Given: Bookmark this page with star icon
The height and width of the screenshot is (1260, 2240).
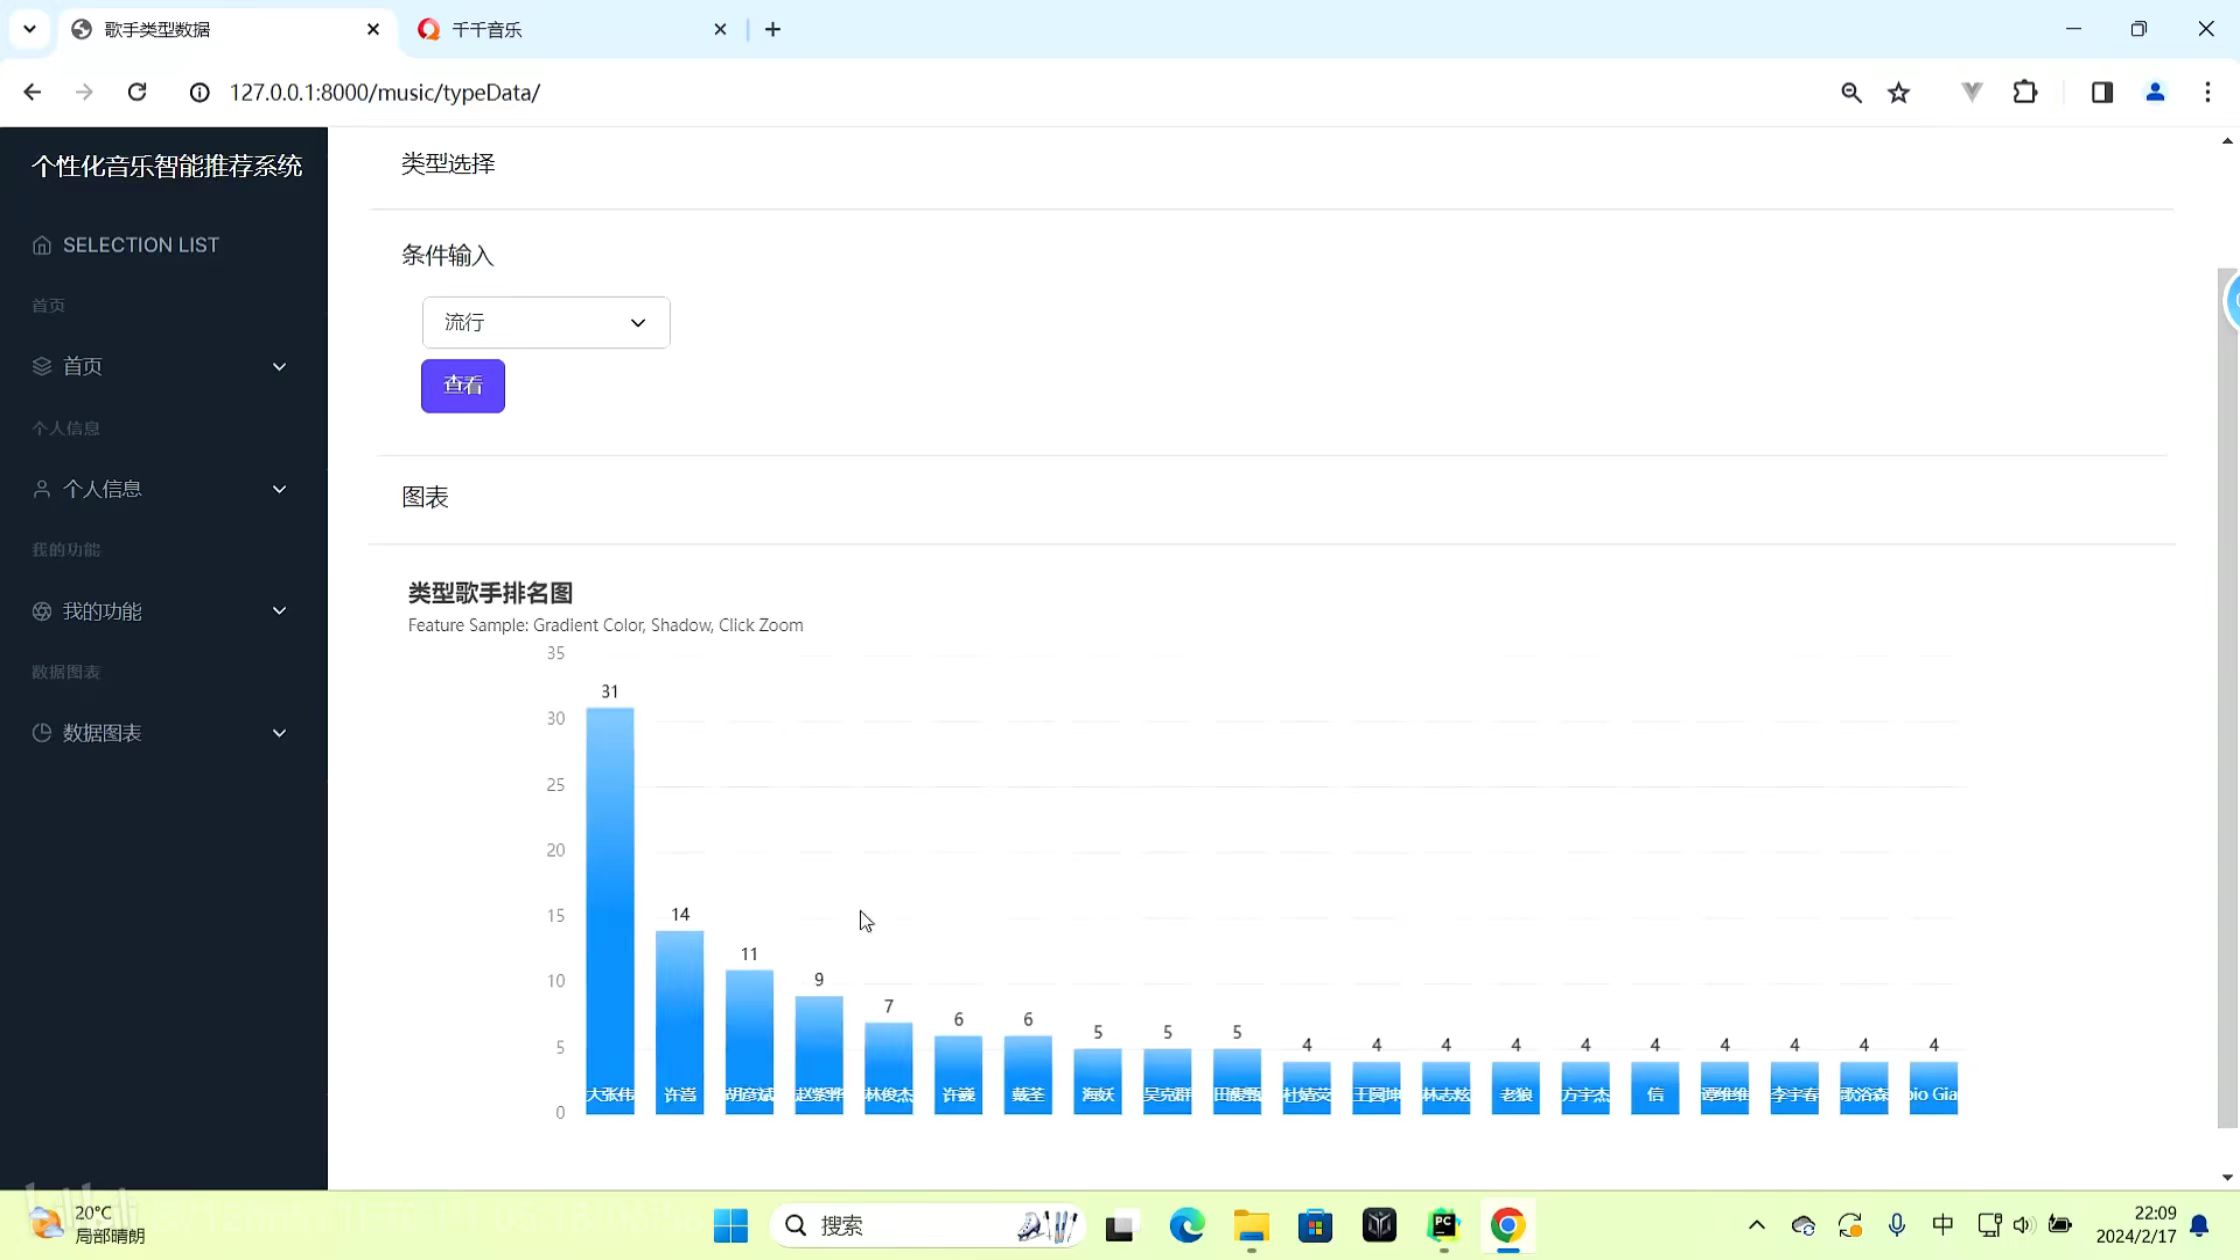Looking at the screenshot, I should pos(1899,92).
